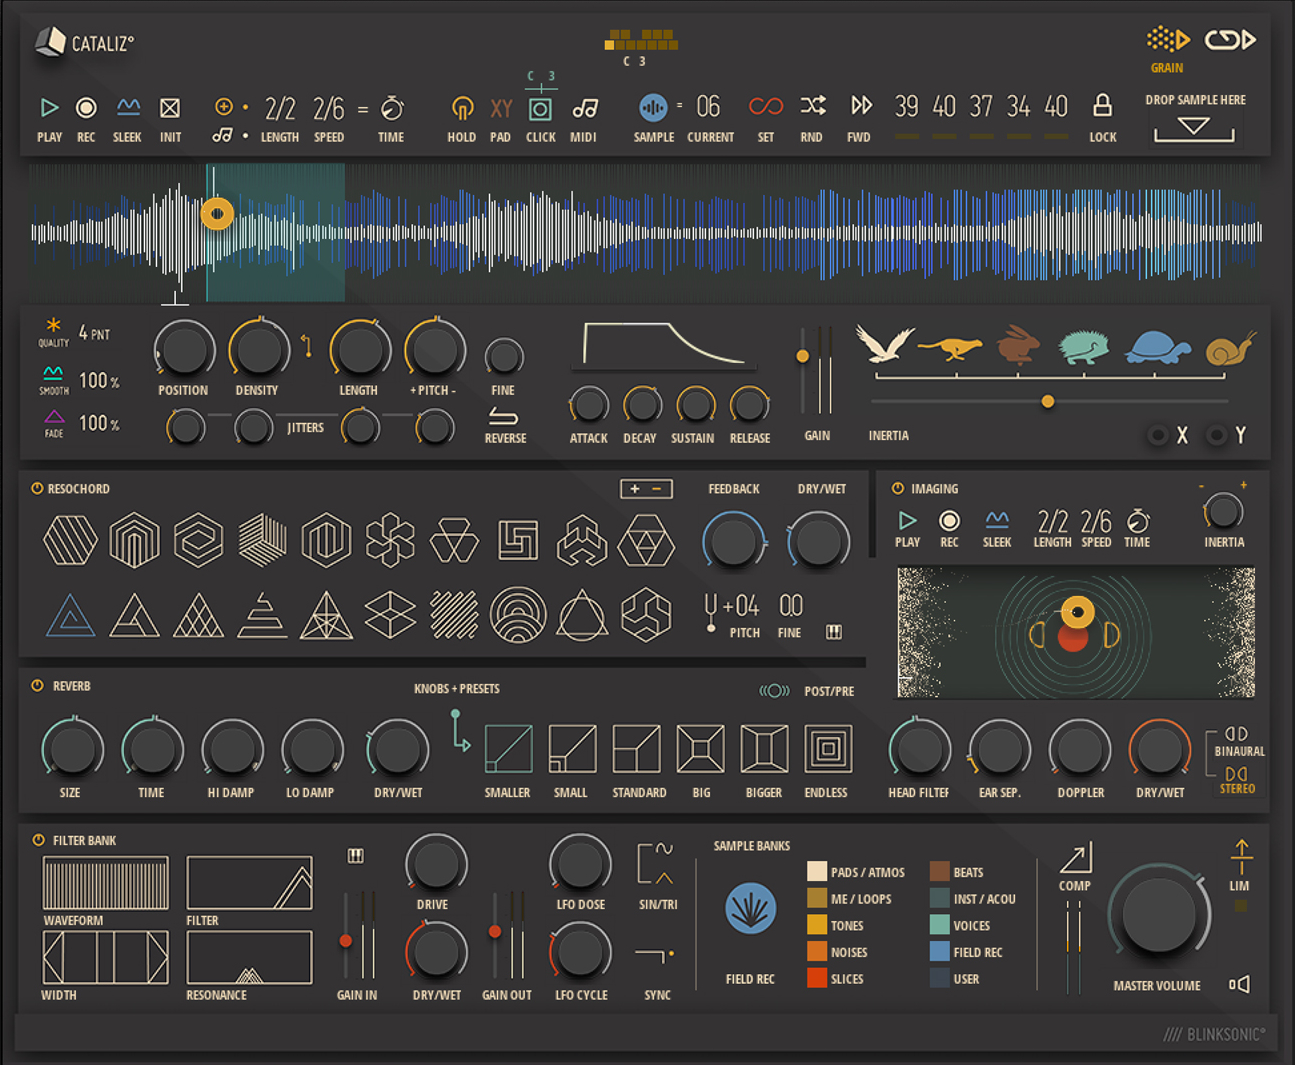Select the Slices red color swatch
1295x1065 pixels.
click(x=817, y=979)
